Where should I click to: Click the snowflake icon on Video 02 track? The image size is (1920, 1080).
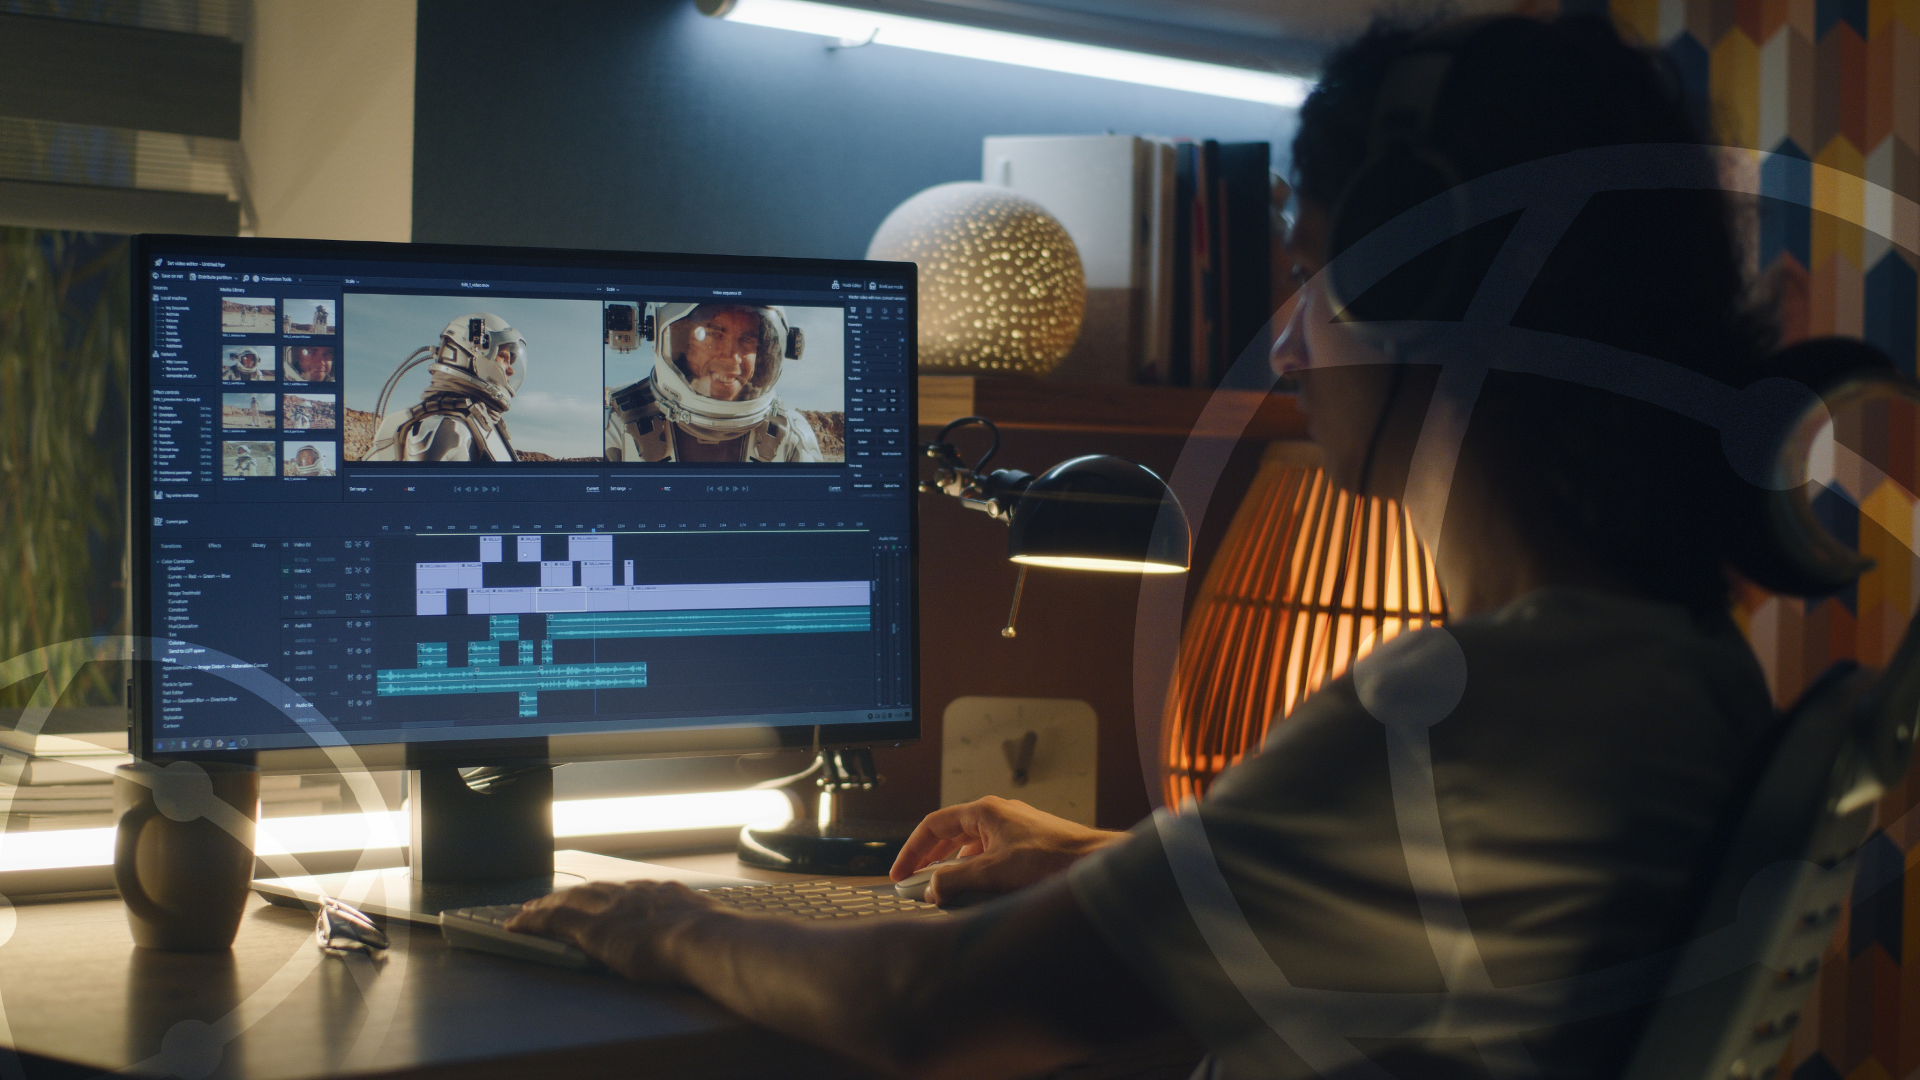coord(358,570)
